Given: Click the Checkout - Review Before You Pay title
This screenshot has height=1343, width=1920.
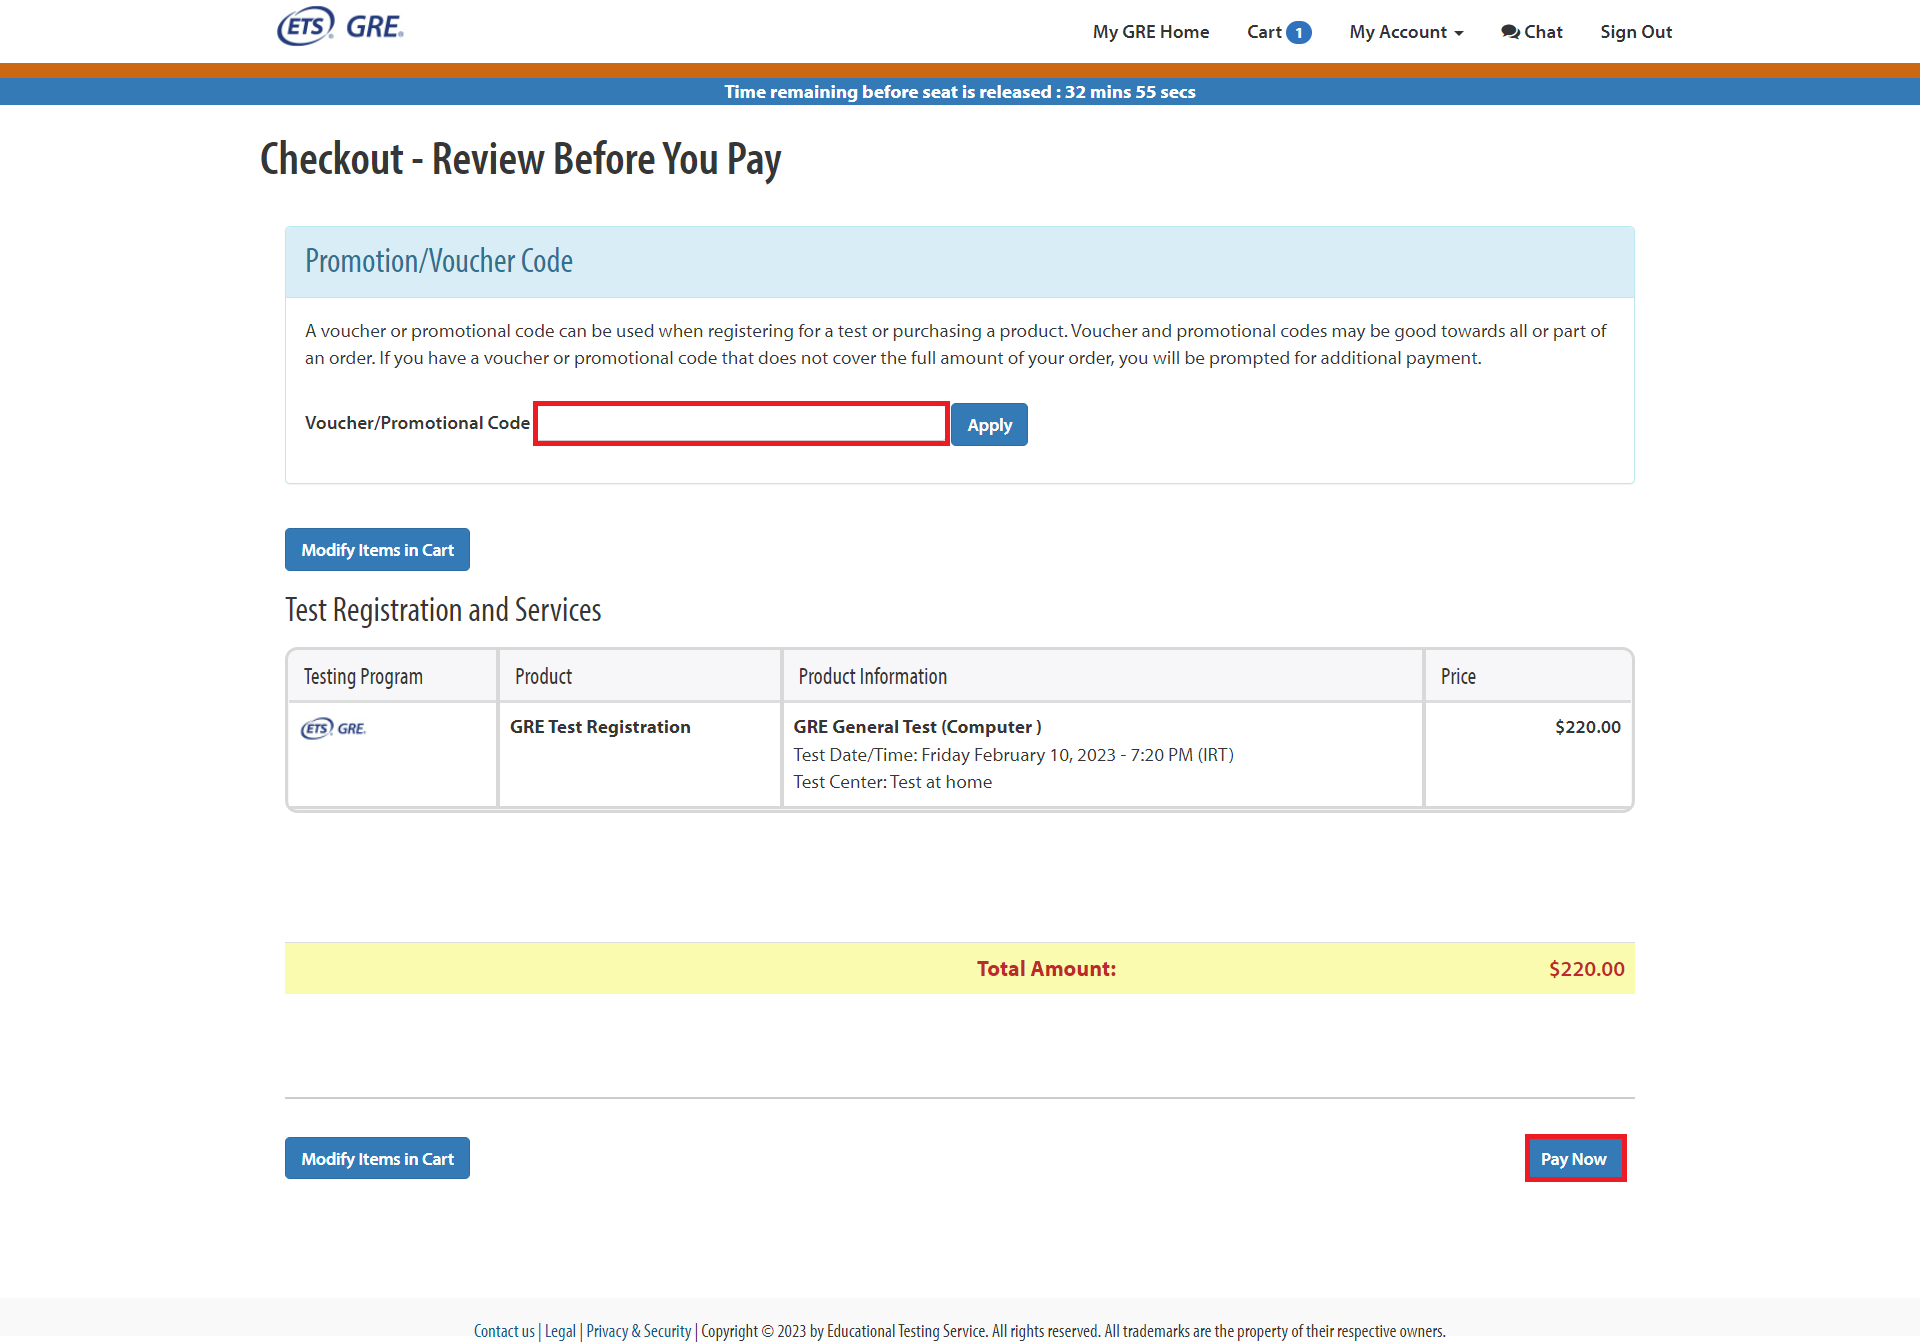Looking at the screenshot, I should tap(520, 160).
